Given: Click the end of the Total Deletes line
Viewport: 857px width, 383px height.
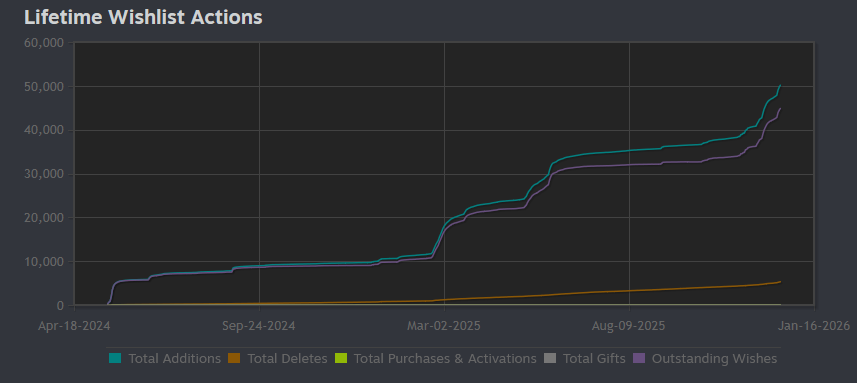Looking at the screenshot, I should (780, 281).
